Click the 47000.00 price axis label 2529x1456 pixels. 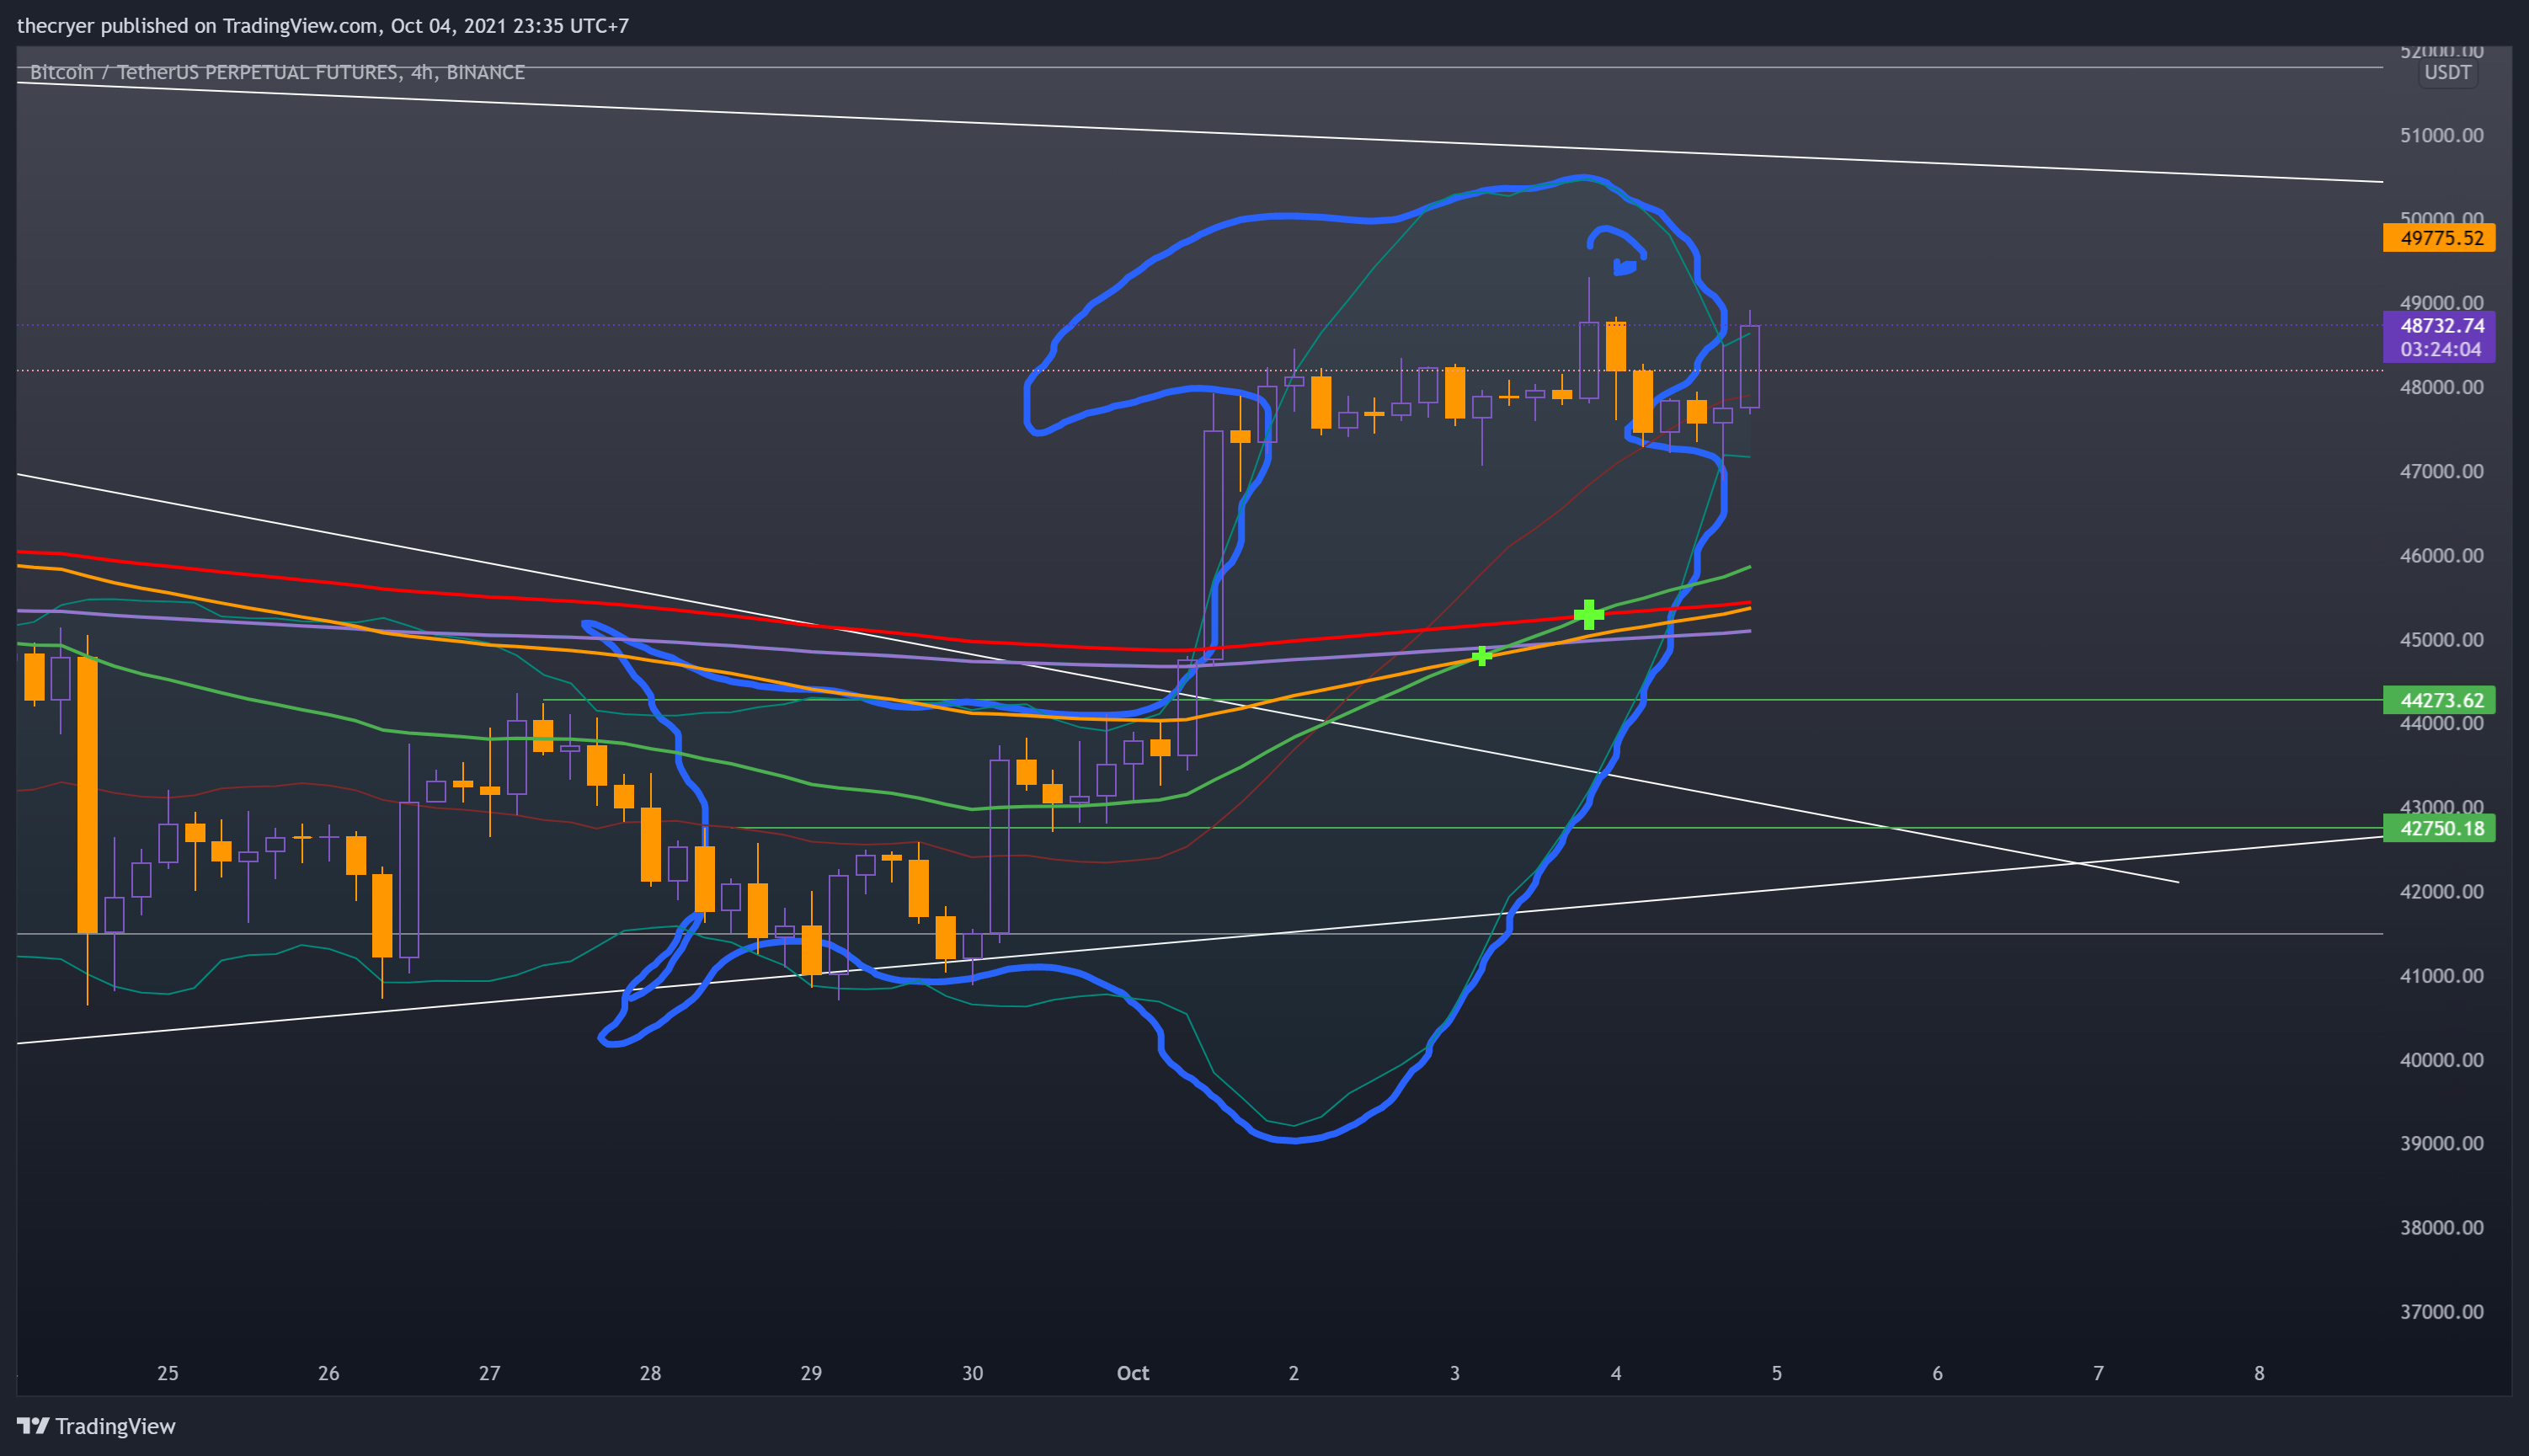2441,471
